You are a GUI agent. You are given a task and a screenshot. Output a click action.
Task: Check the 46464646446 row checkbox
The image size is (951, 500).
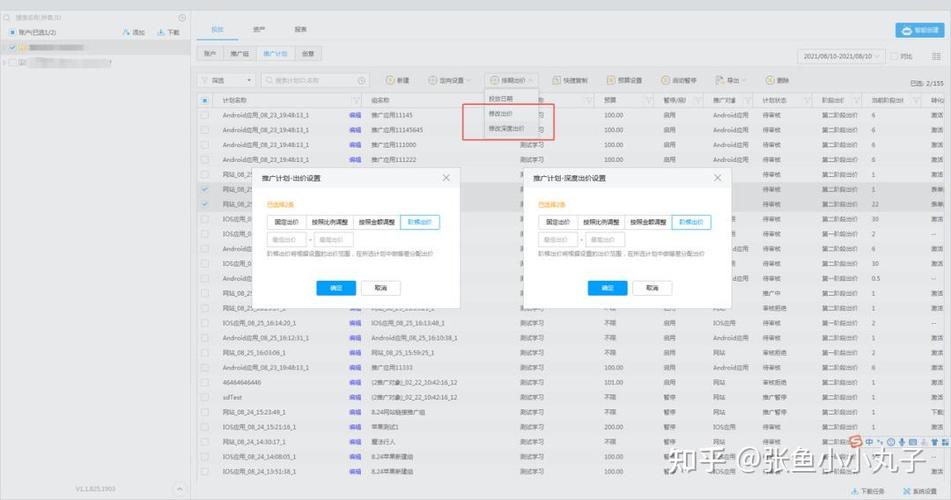204,382
